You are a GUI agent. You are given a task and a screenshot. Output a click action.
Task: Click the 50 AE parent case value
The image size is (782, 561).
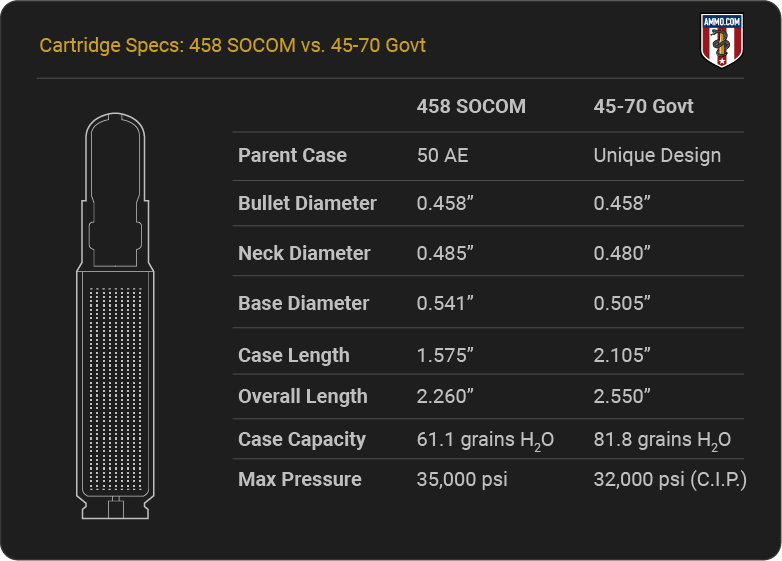tap(442, 155)
